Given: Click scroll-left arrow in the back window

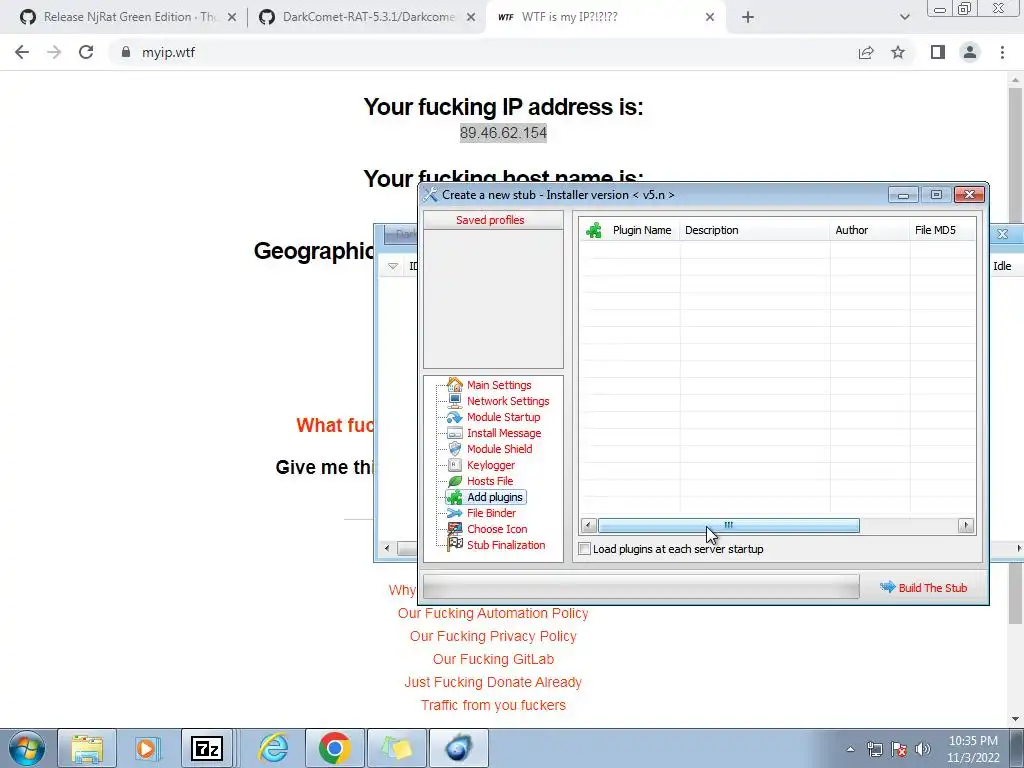Looking at the screenshot, I should pyautogui.click(x=387, y=548).
